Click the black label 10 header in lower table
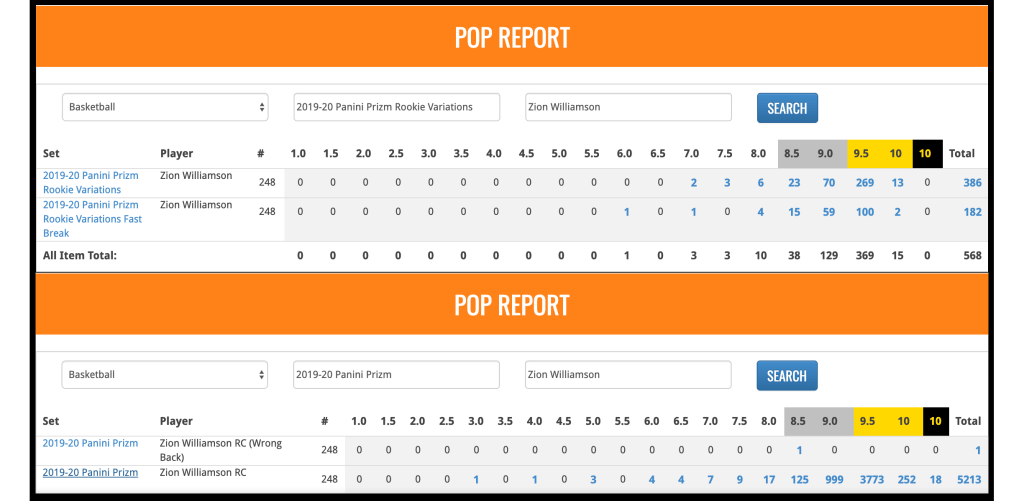Screen dimensions: 1024x501 935,421
